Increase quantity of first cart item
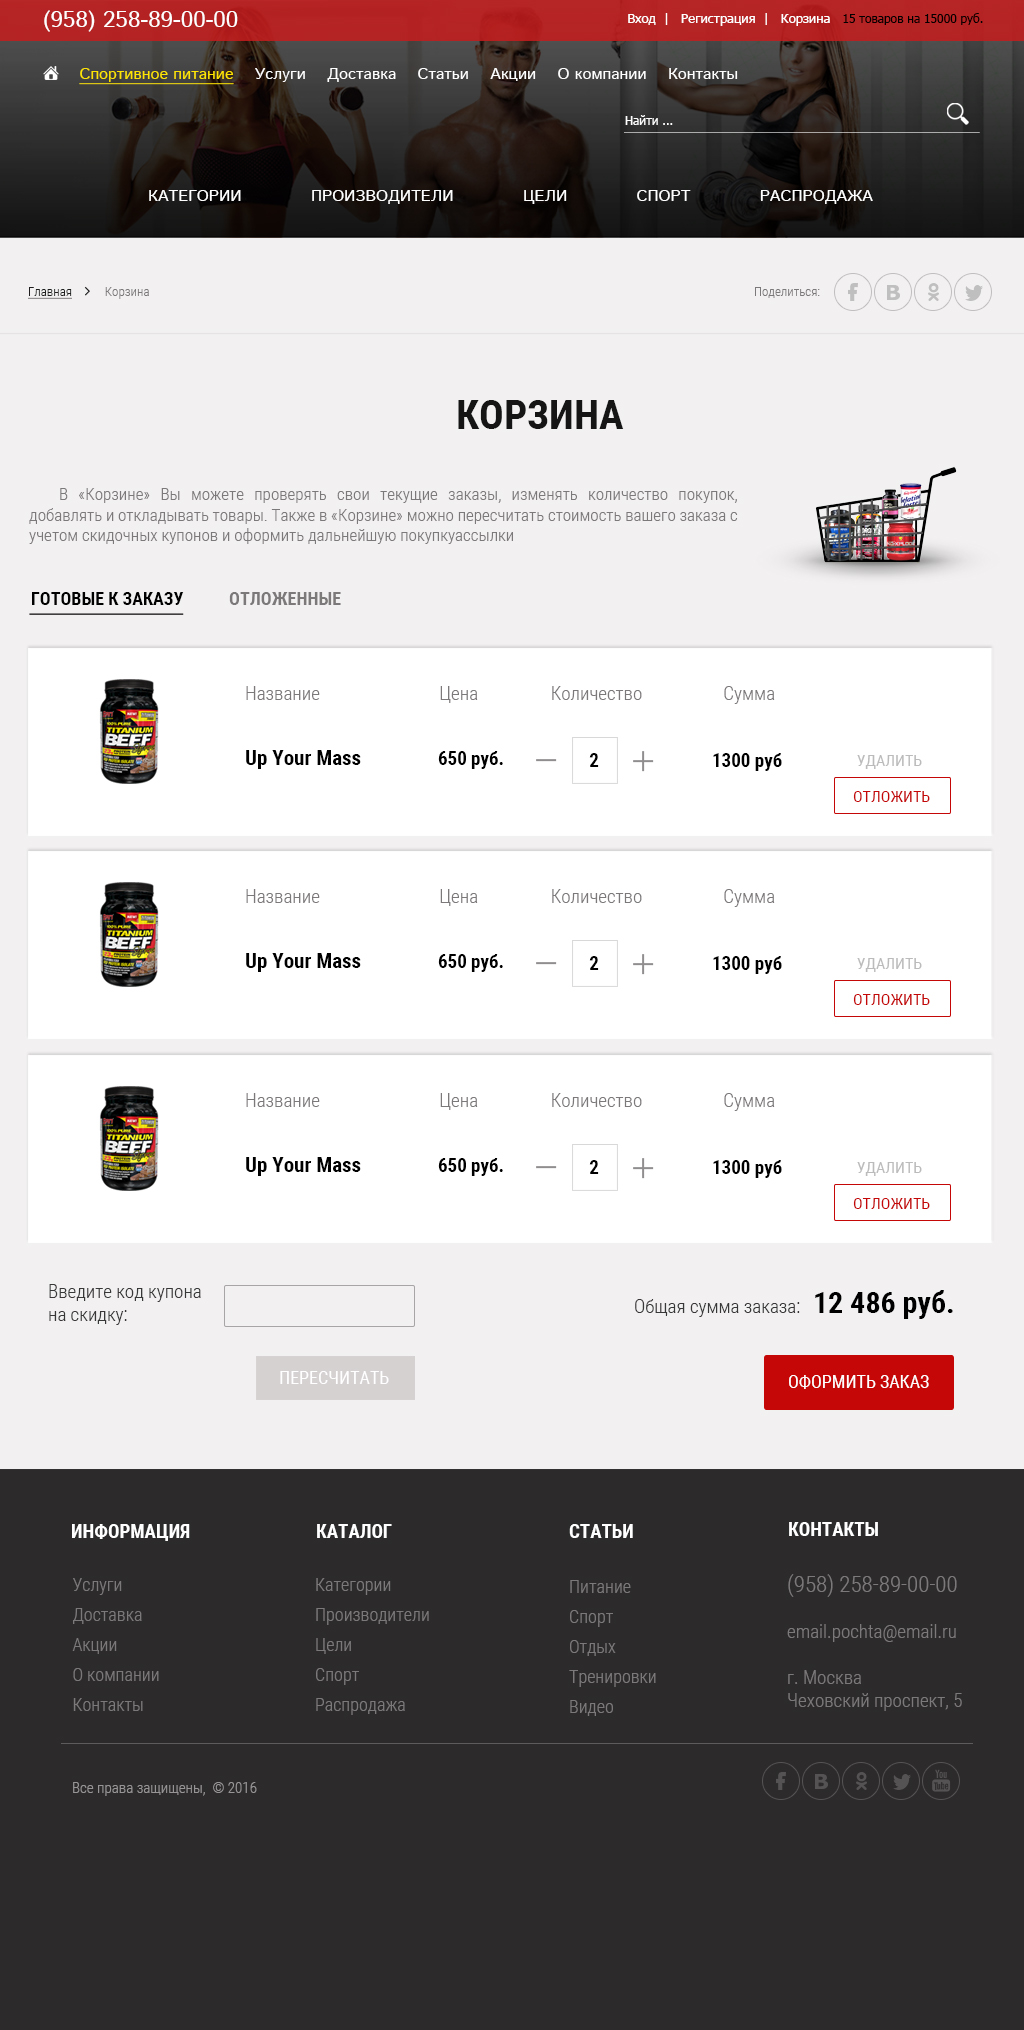 pyautogui.click(x=643, y=761)
